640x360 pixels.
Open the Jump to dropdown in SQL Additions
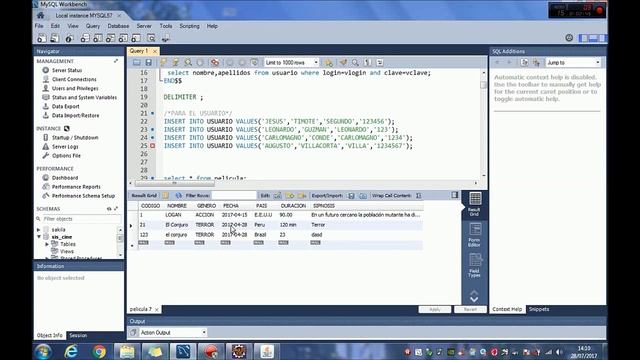click(x=573, y=62)
